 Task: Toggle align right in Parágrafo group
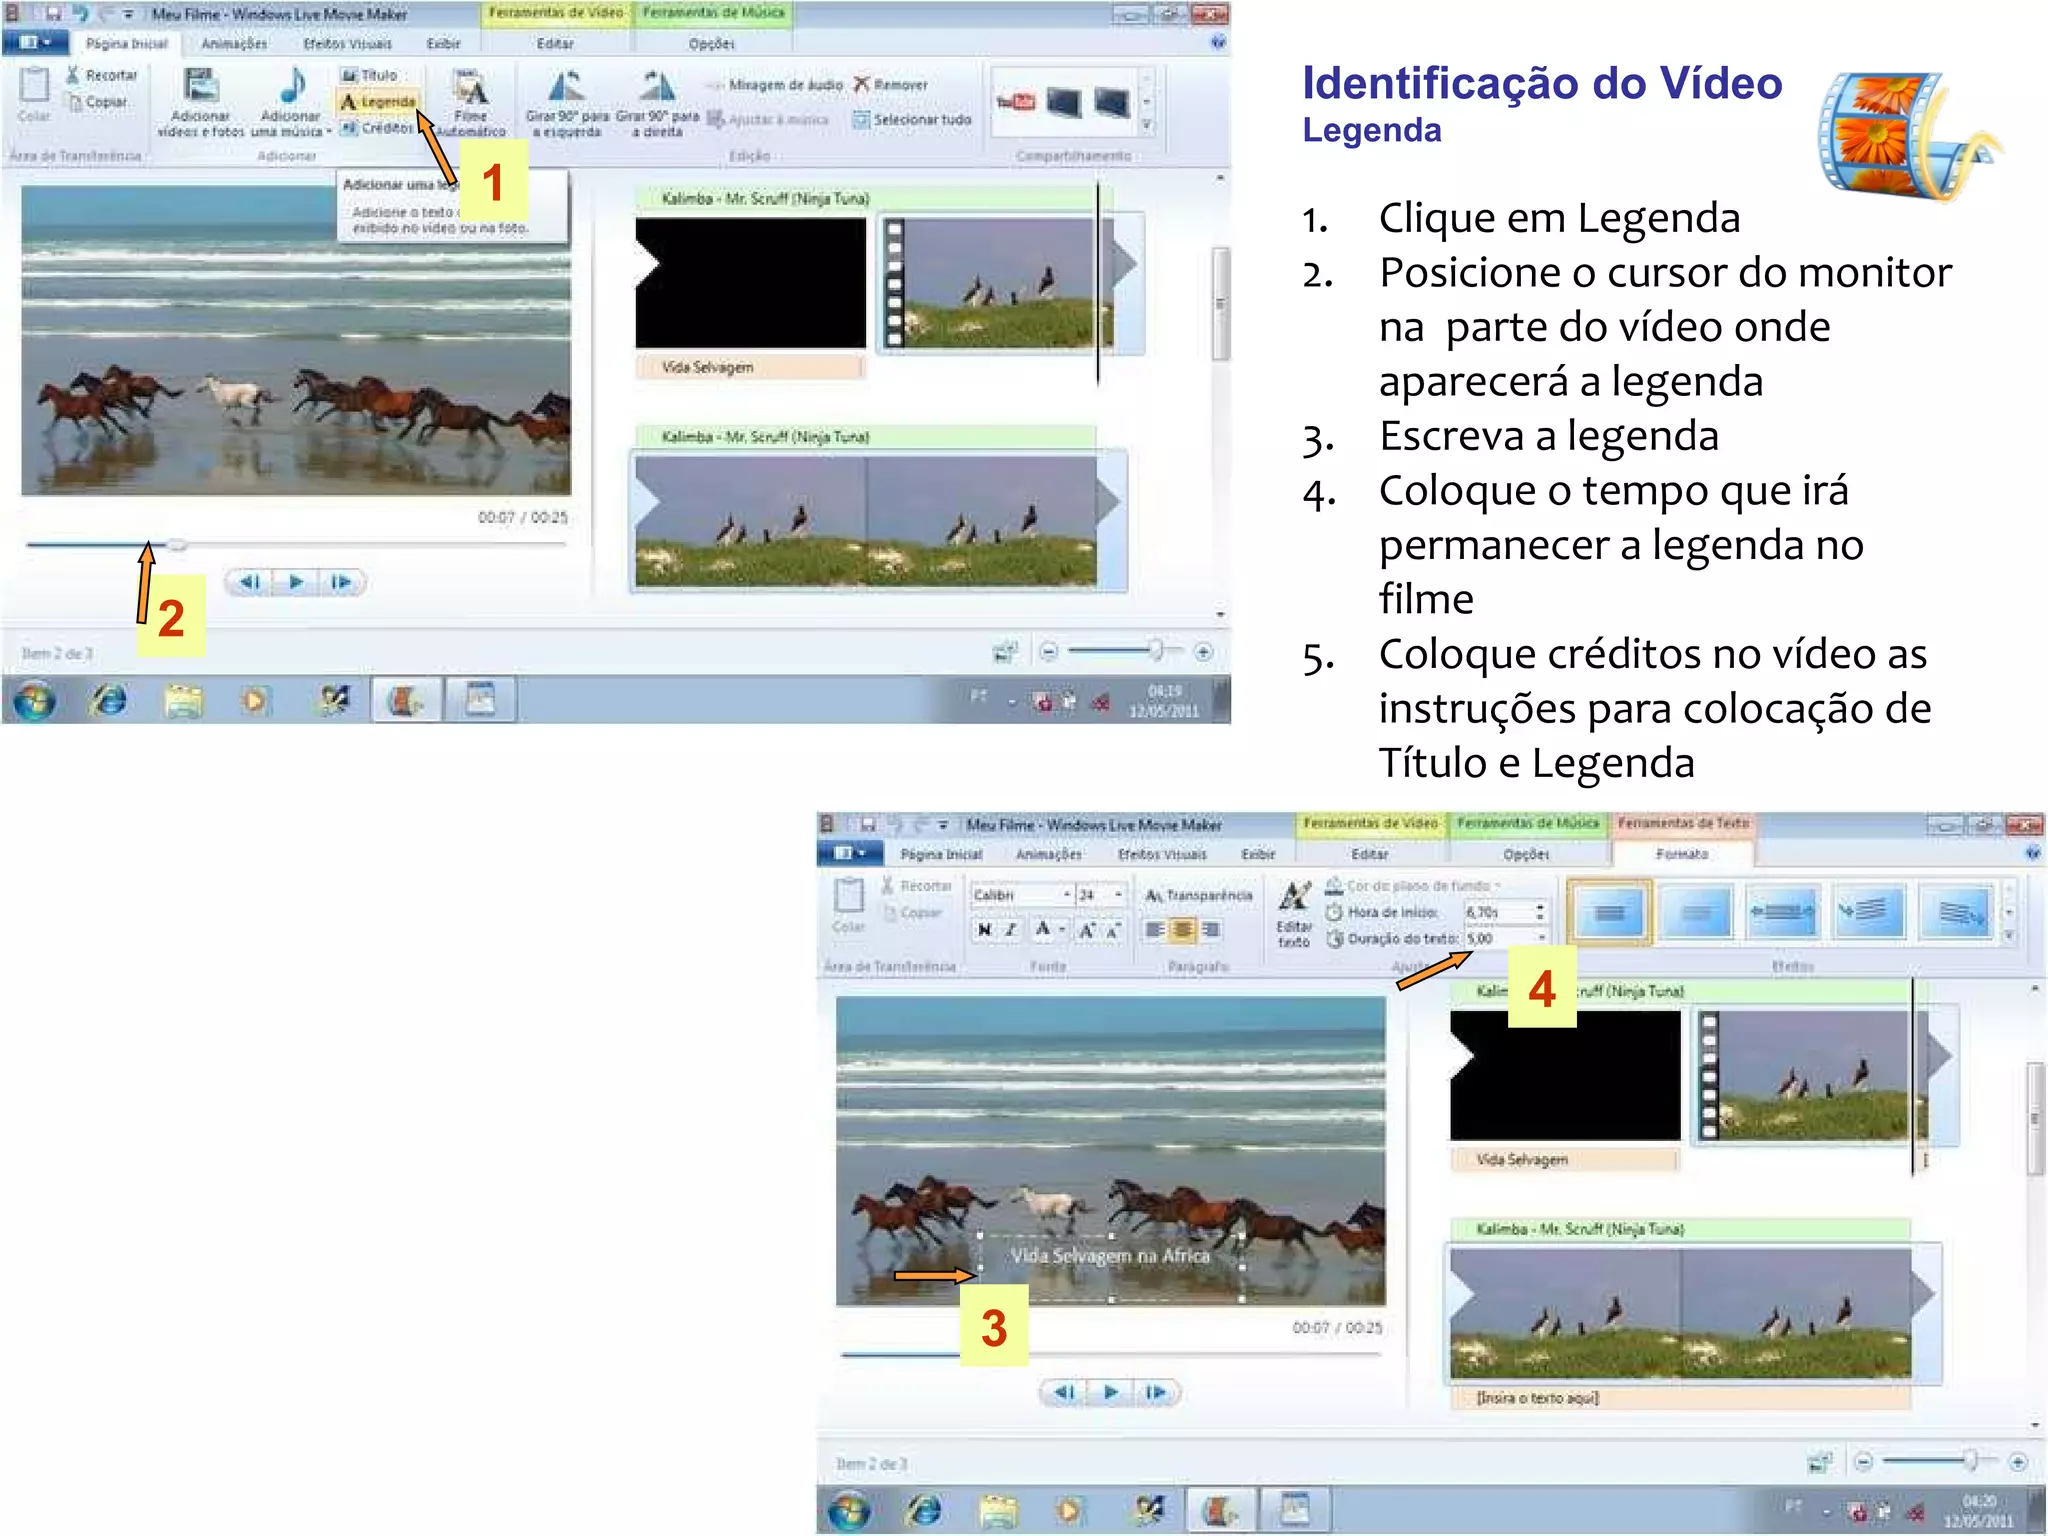click(x=1210, y=930)
